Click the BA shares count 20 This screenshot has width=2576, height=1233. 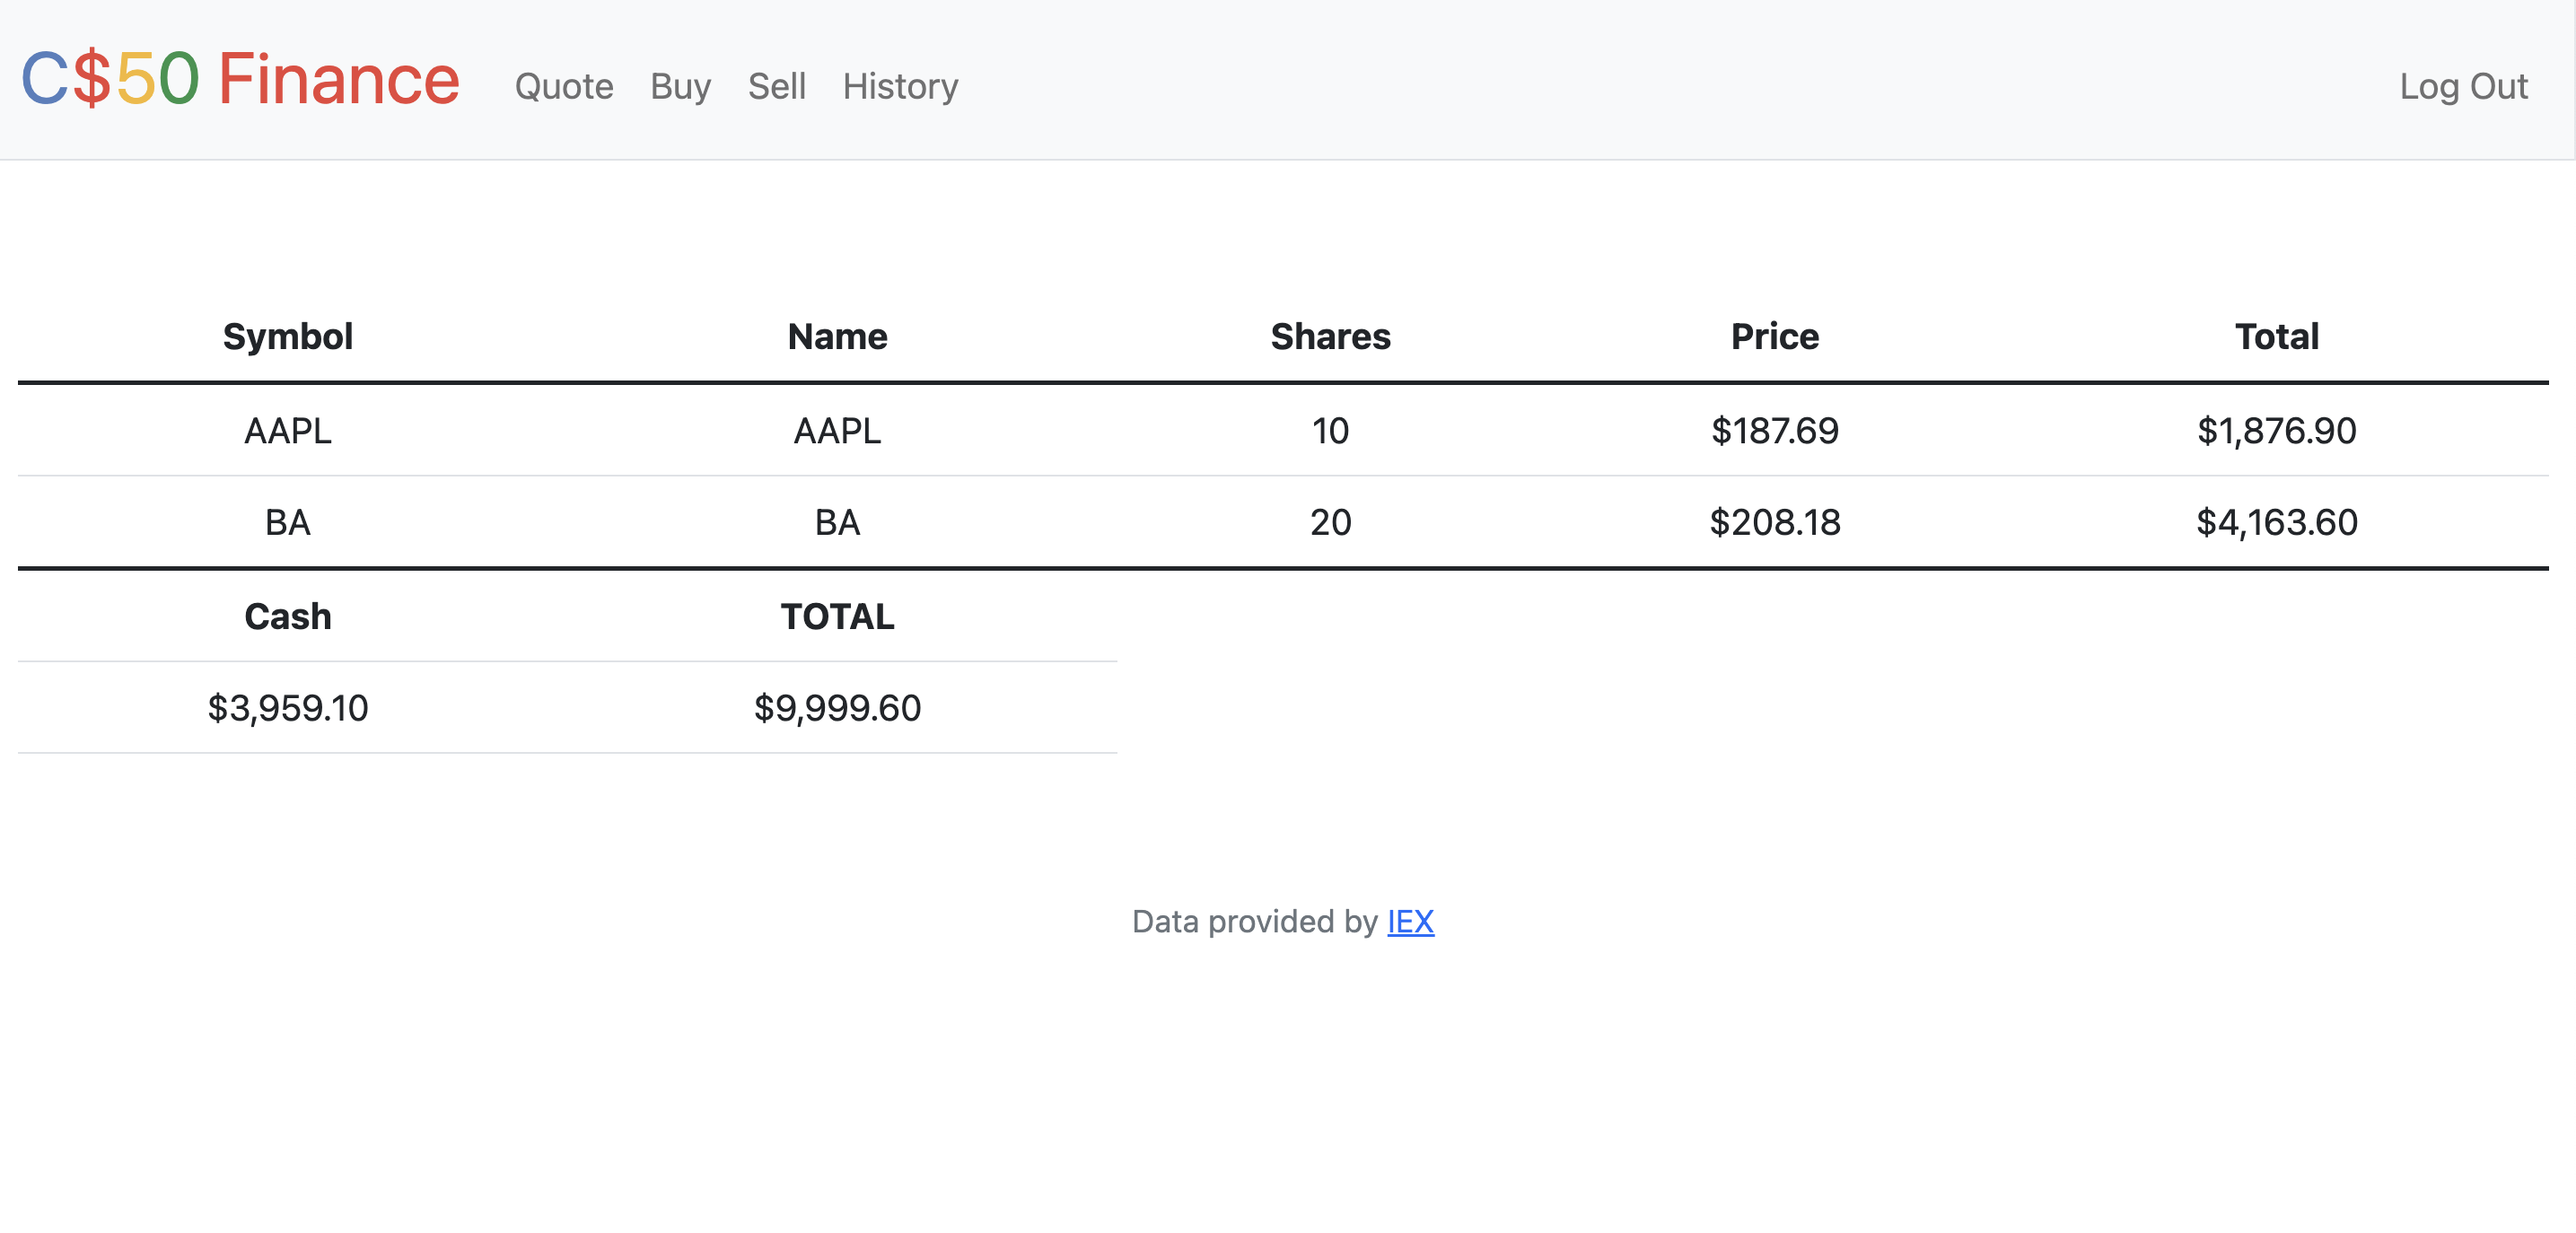click(x=1330, y=522)
